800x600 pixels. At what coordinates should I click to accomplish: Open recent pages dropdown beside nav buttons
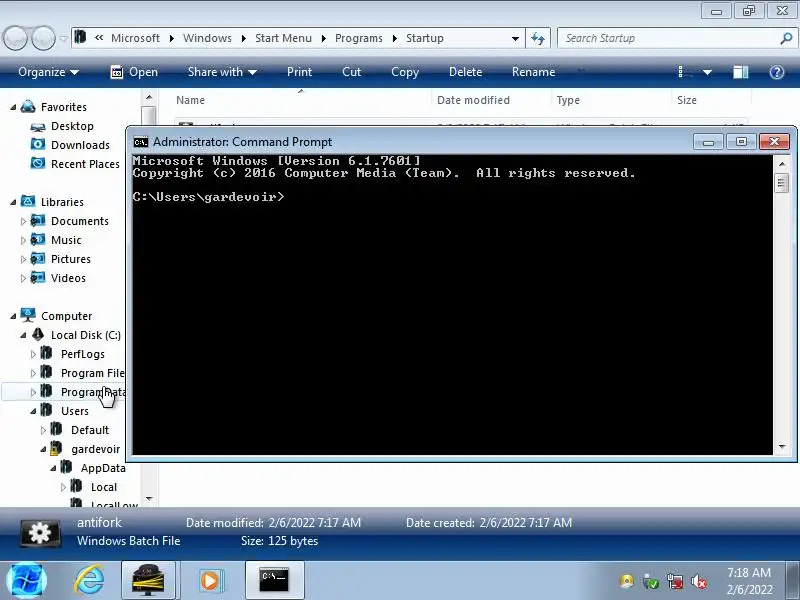(x=63, y=38)
